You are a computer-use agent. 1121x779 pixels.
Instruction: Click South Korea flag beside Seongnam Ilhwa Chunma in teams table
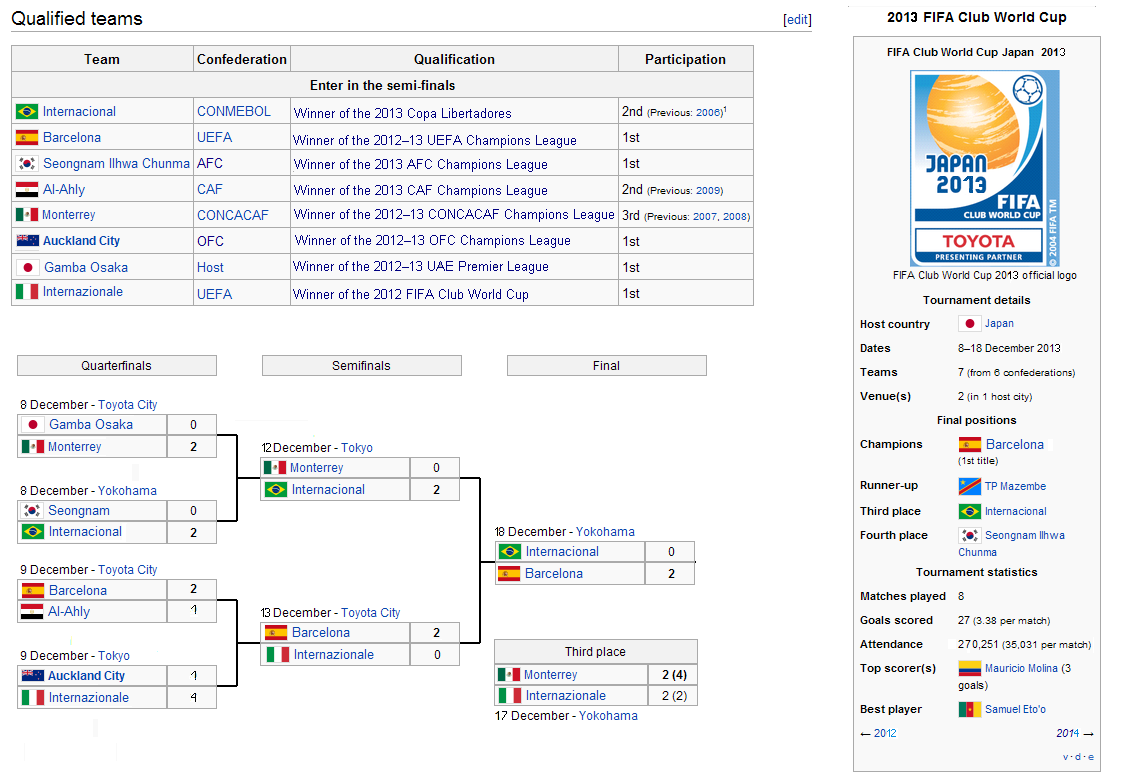[x=27, y=164]
